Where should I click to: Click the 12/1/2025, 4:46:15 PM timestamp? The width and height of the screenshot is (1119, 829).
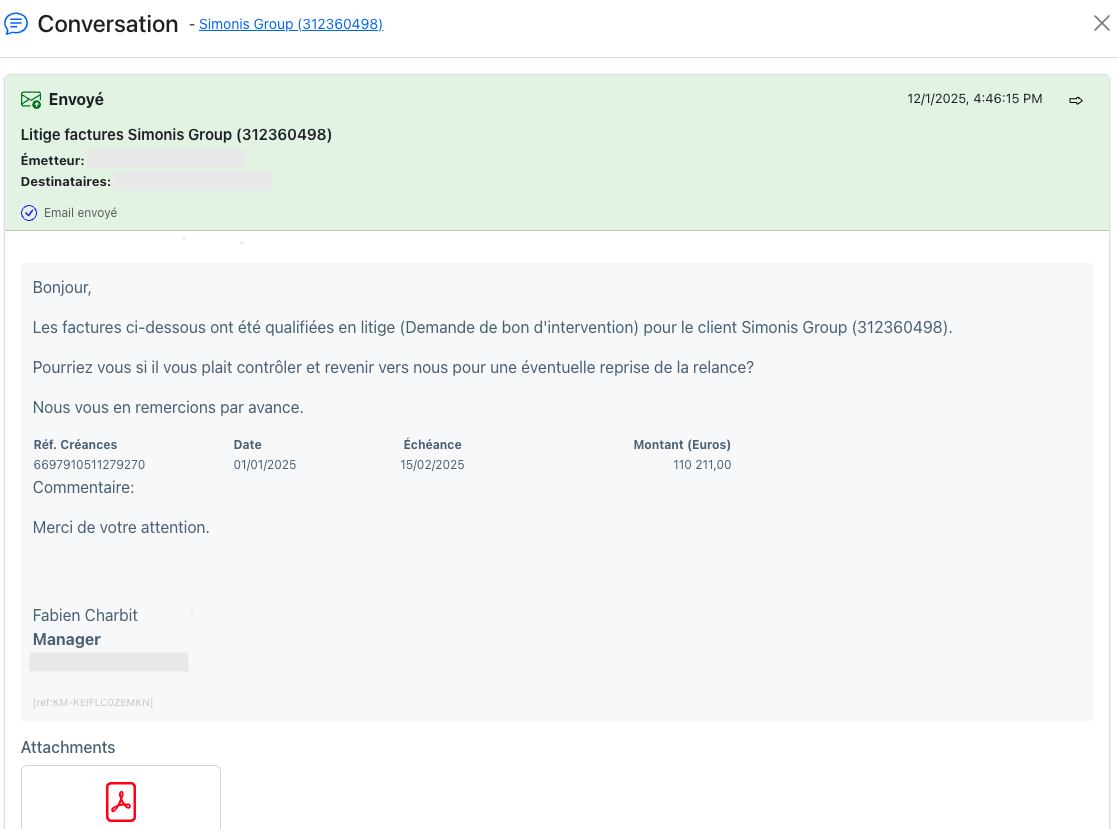click(974, 98)
